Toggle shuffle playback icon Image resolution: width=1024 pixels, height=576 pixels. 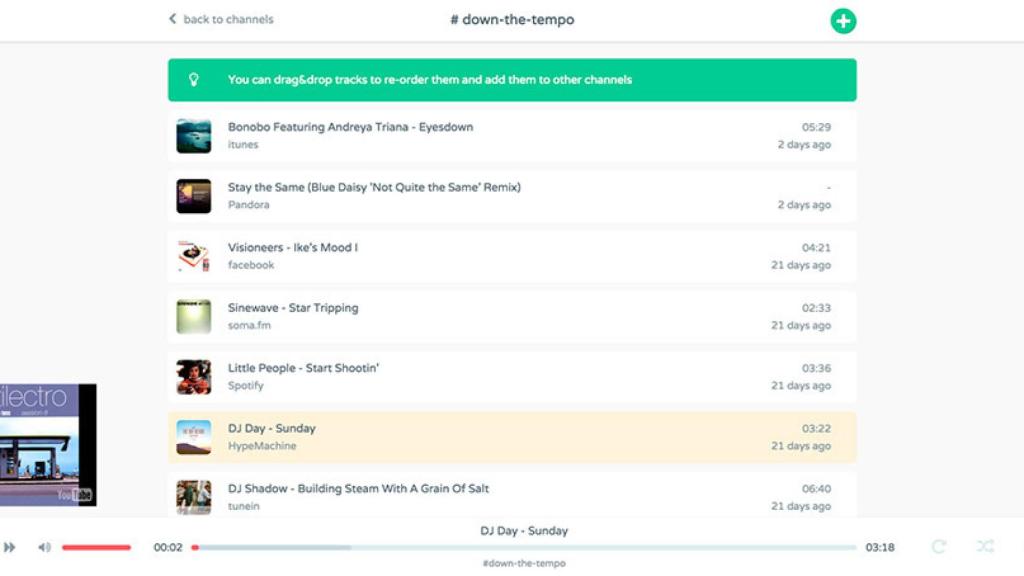(985, 546)
